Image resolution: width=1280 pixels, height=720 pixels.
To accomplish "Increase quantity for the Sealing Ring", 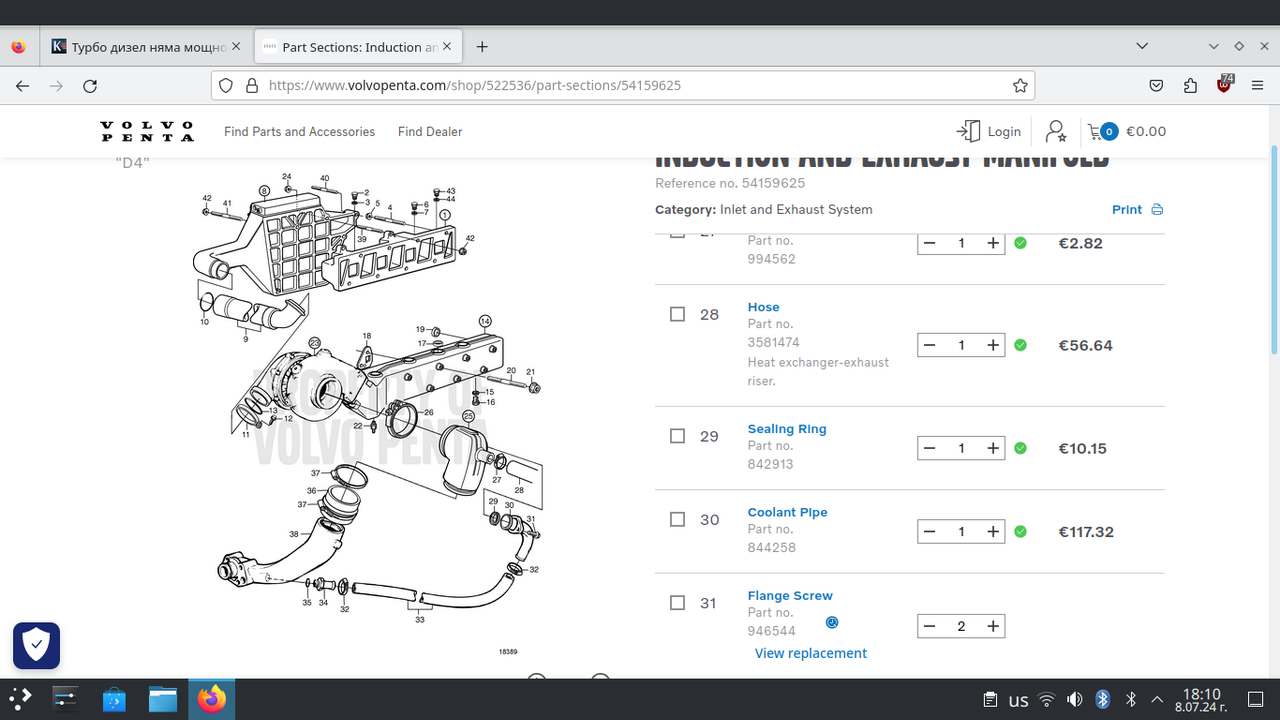I will point(993,448).
